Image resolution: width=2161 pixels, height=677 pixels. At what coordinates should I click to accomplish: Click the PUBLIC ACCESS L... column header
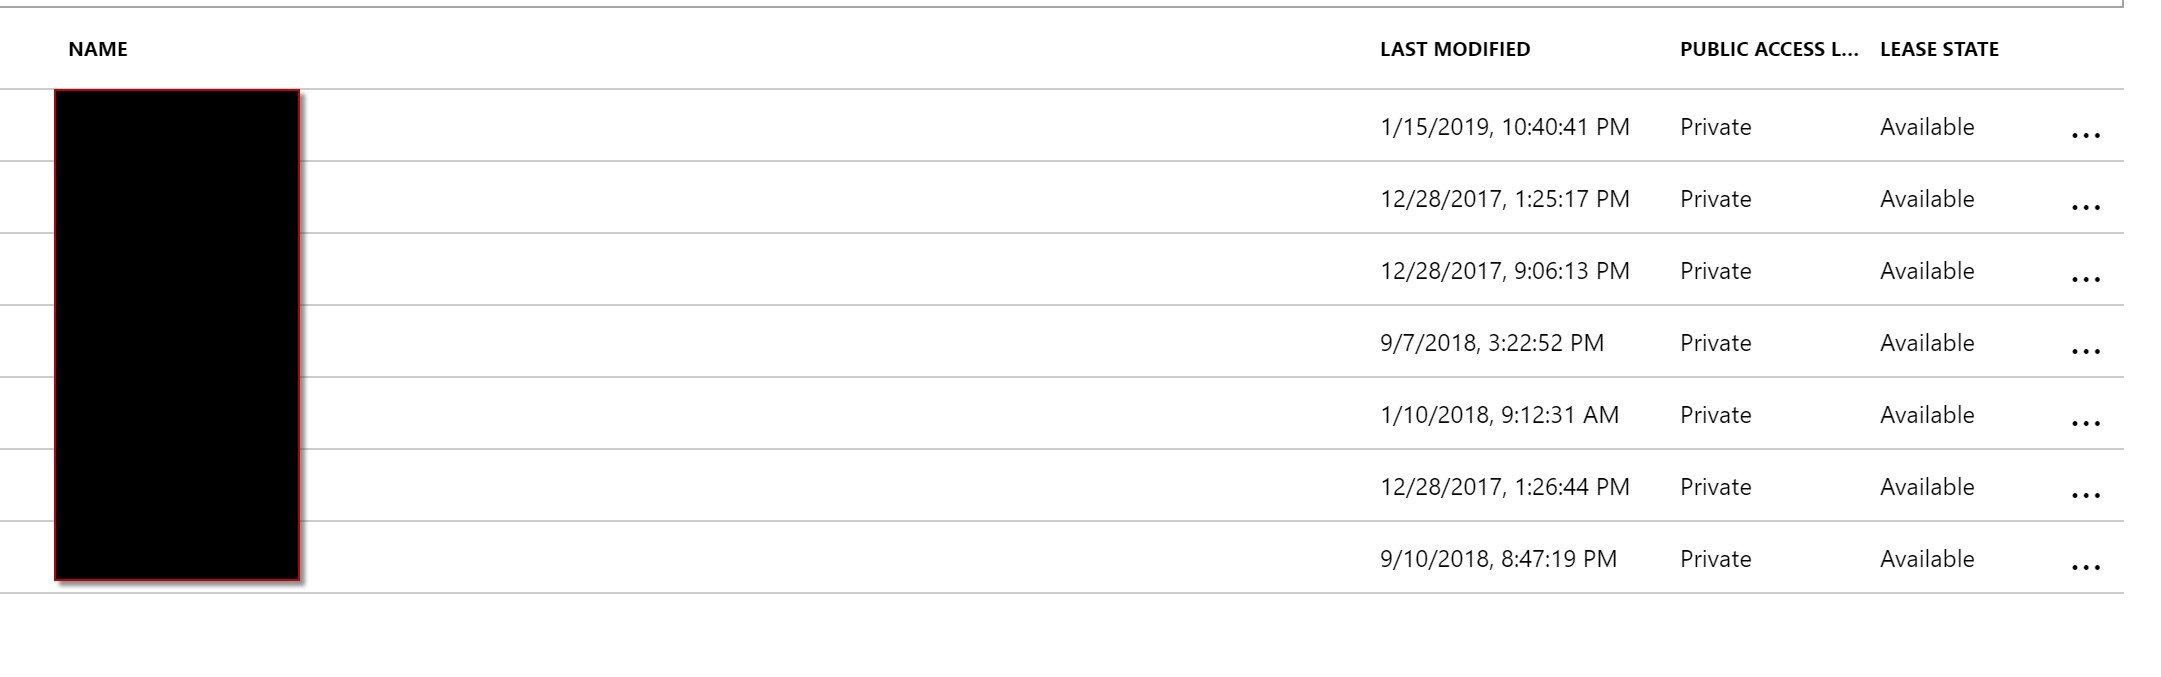(1768, 49)
